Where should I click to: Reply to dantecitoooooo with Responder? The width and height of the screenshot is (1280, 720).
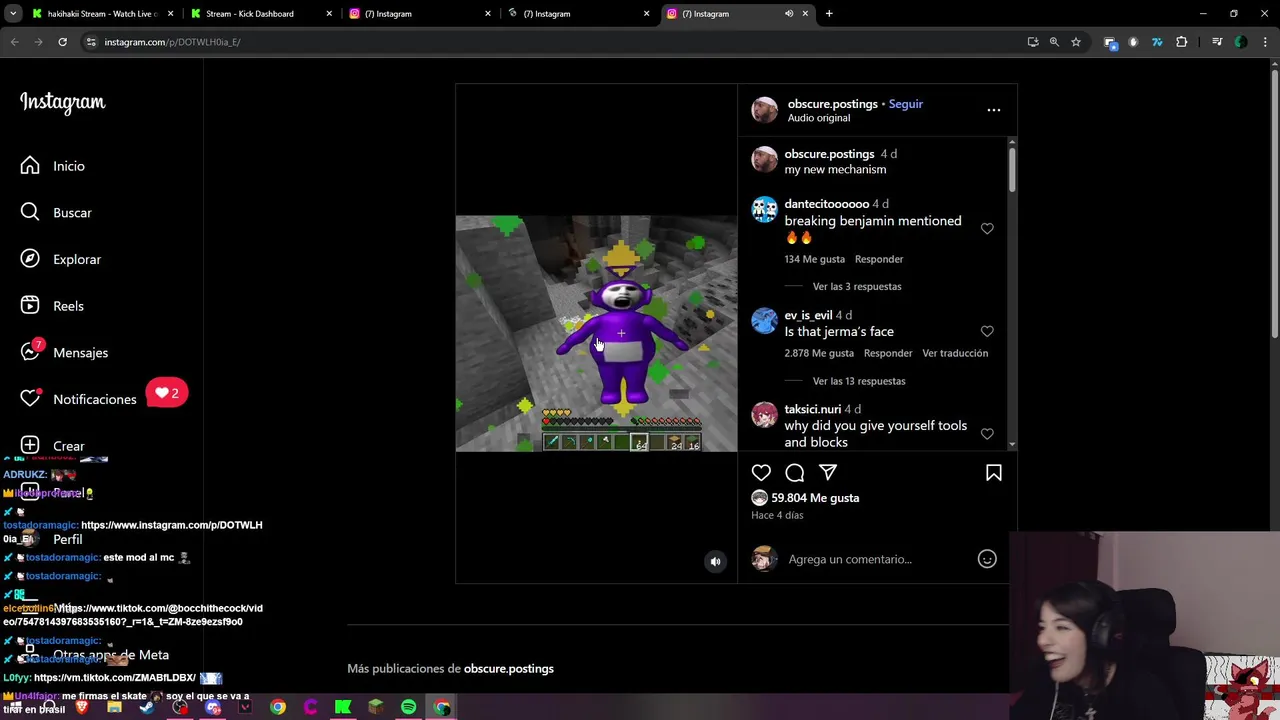click(x=879, y=259)
